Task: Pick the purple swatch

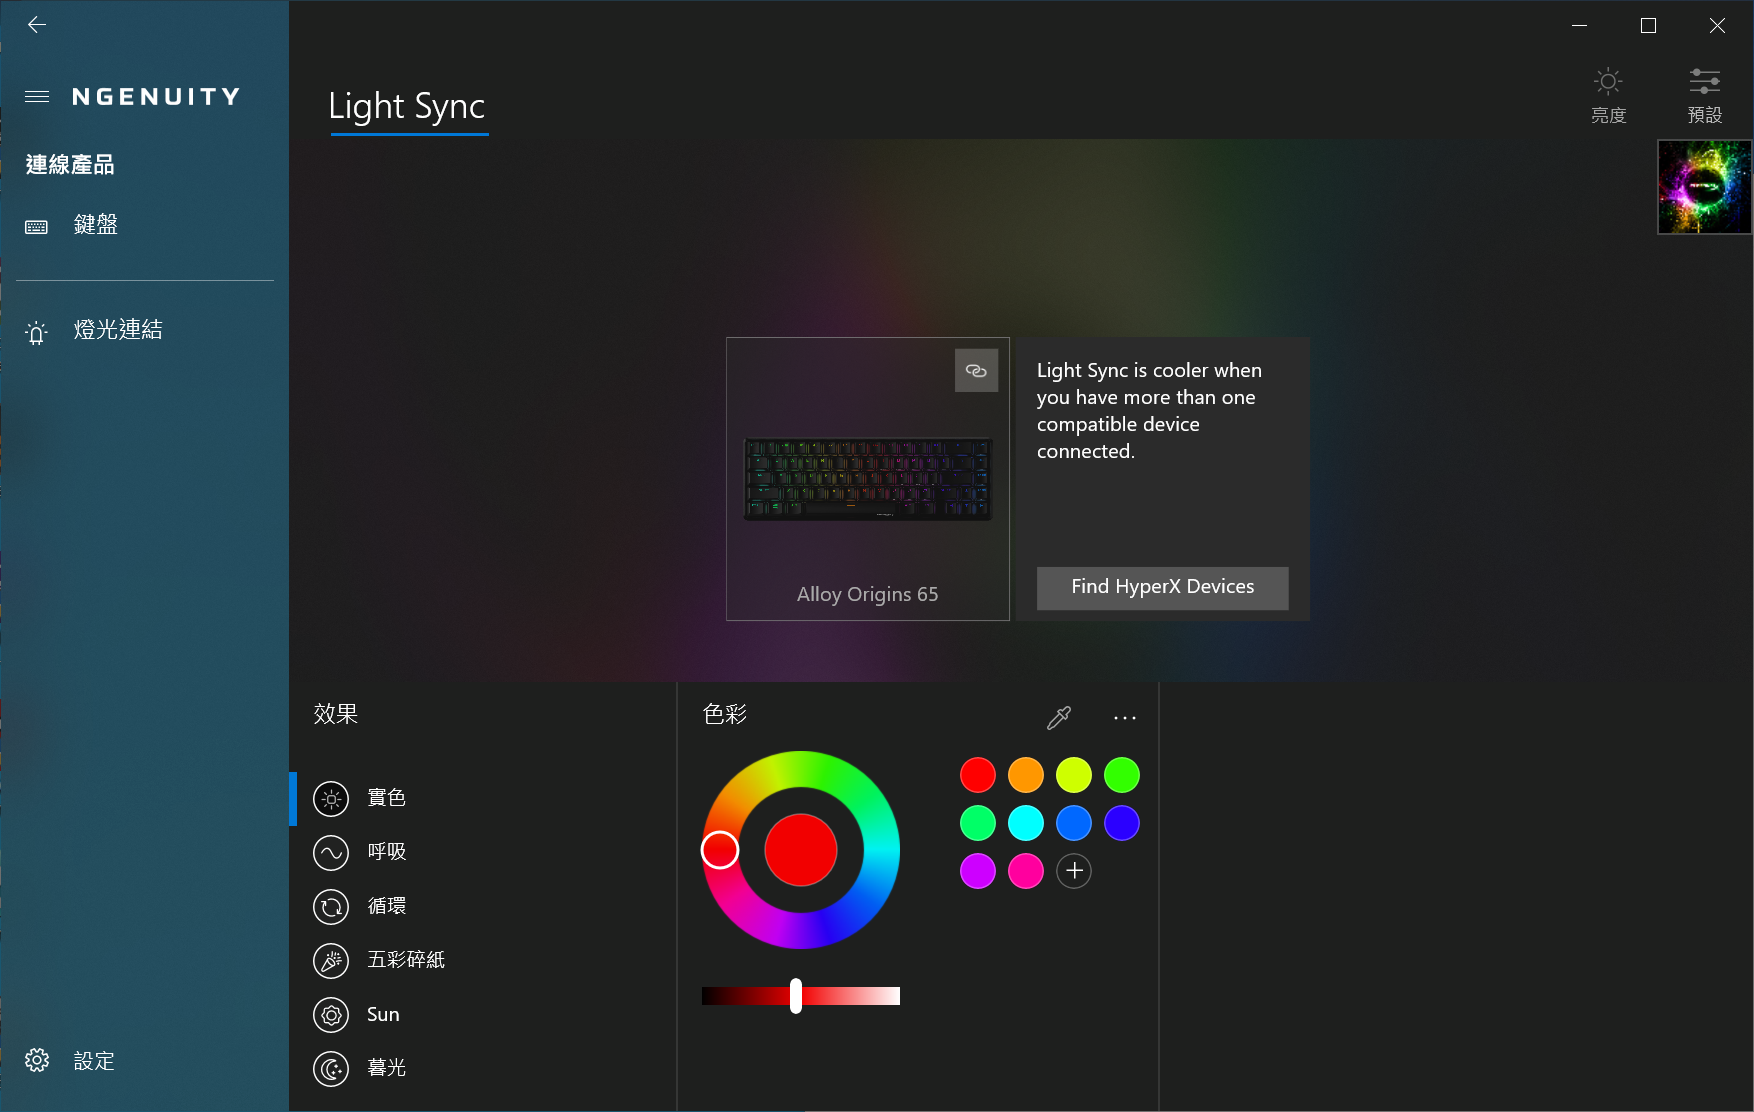Action: [978, 871]
